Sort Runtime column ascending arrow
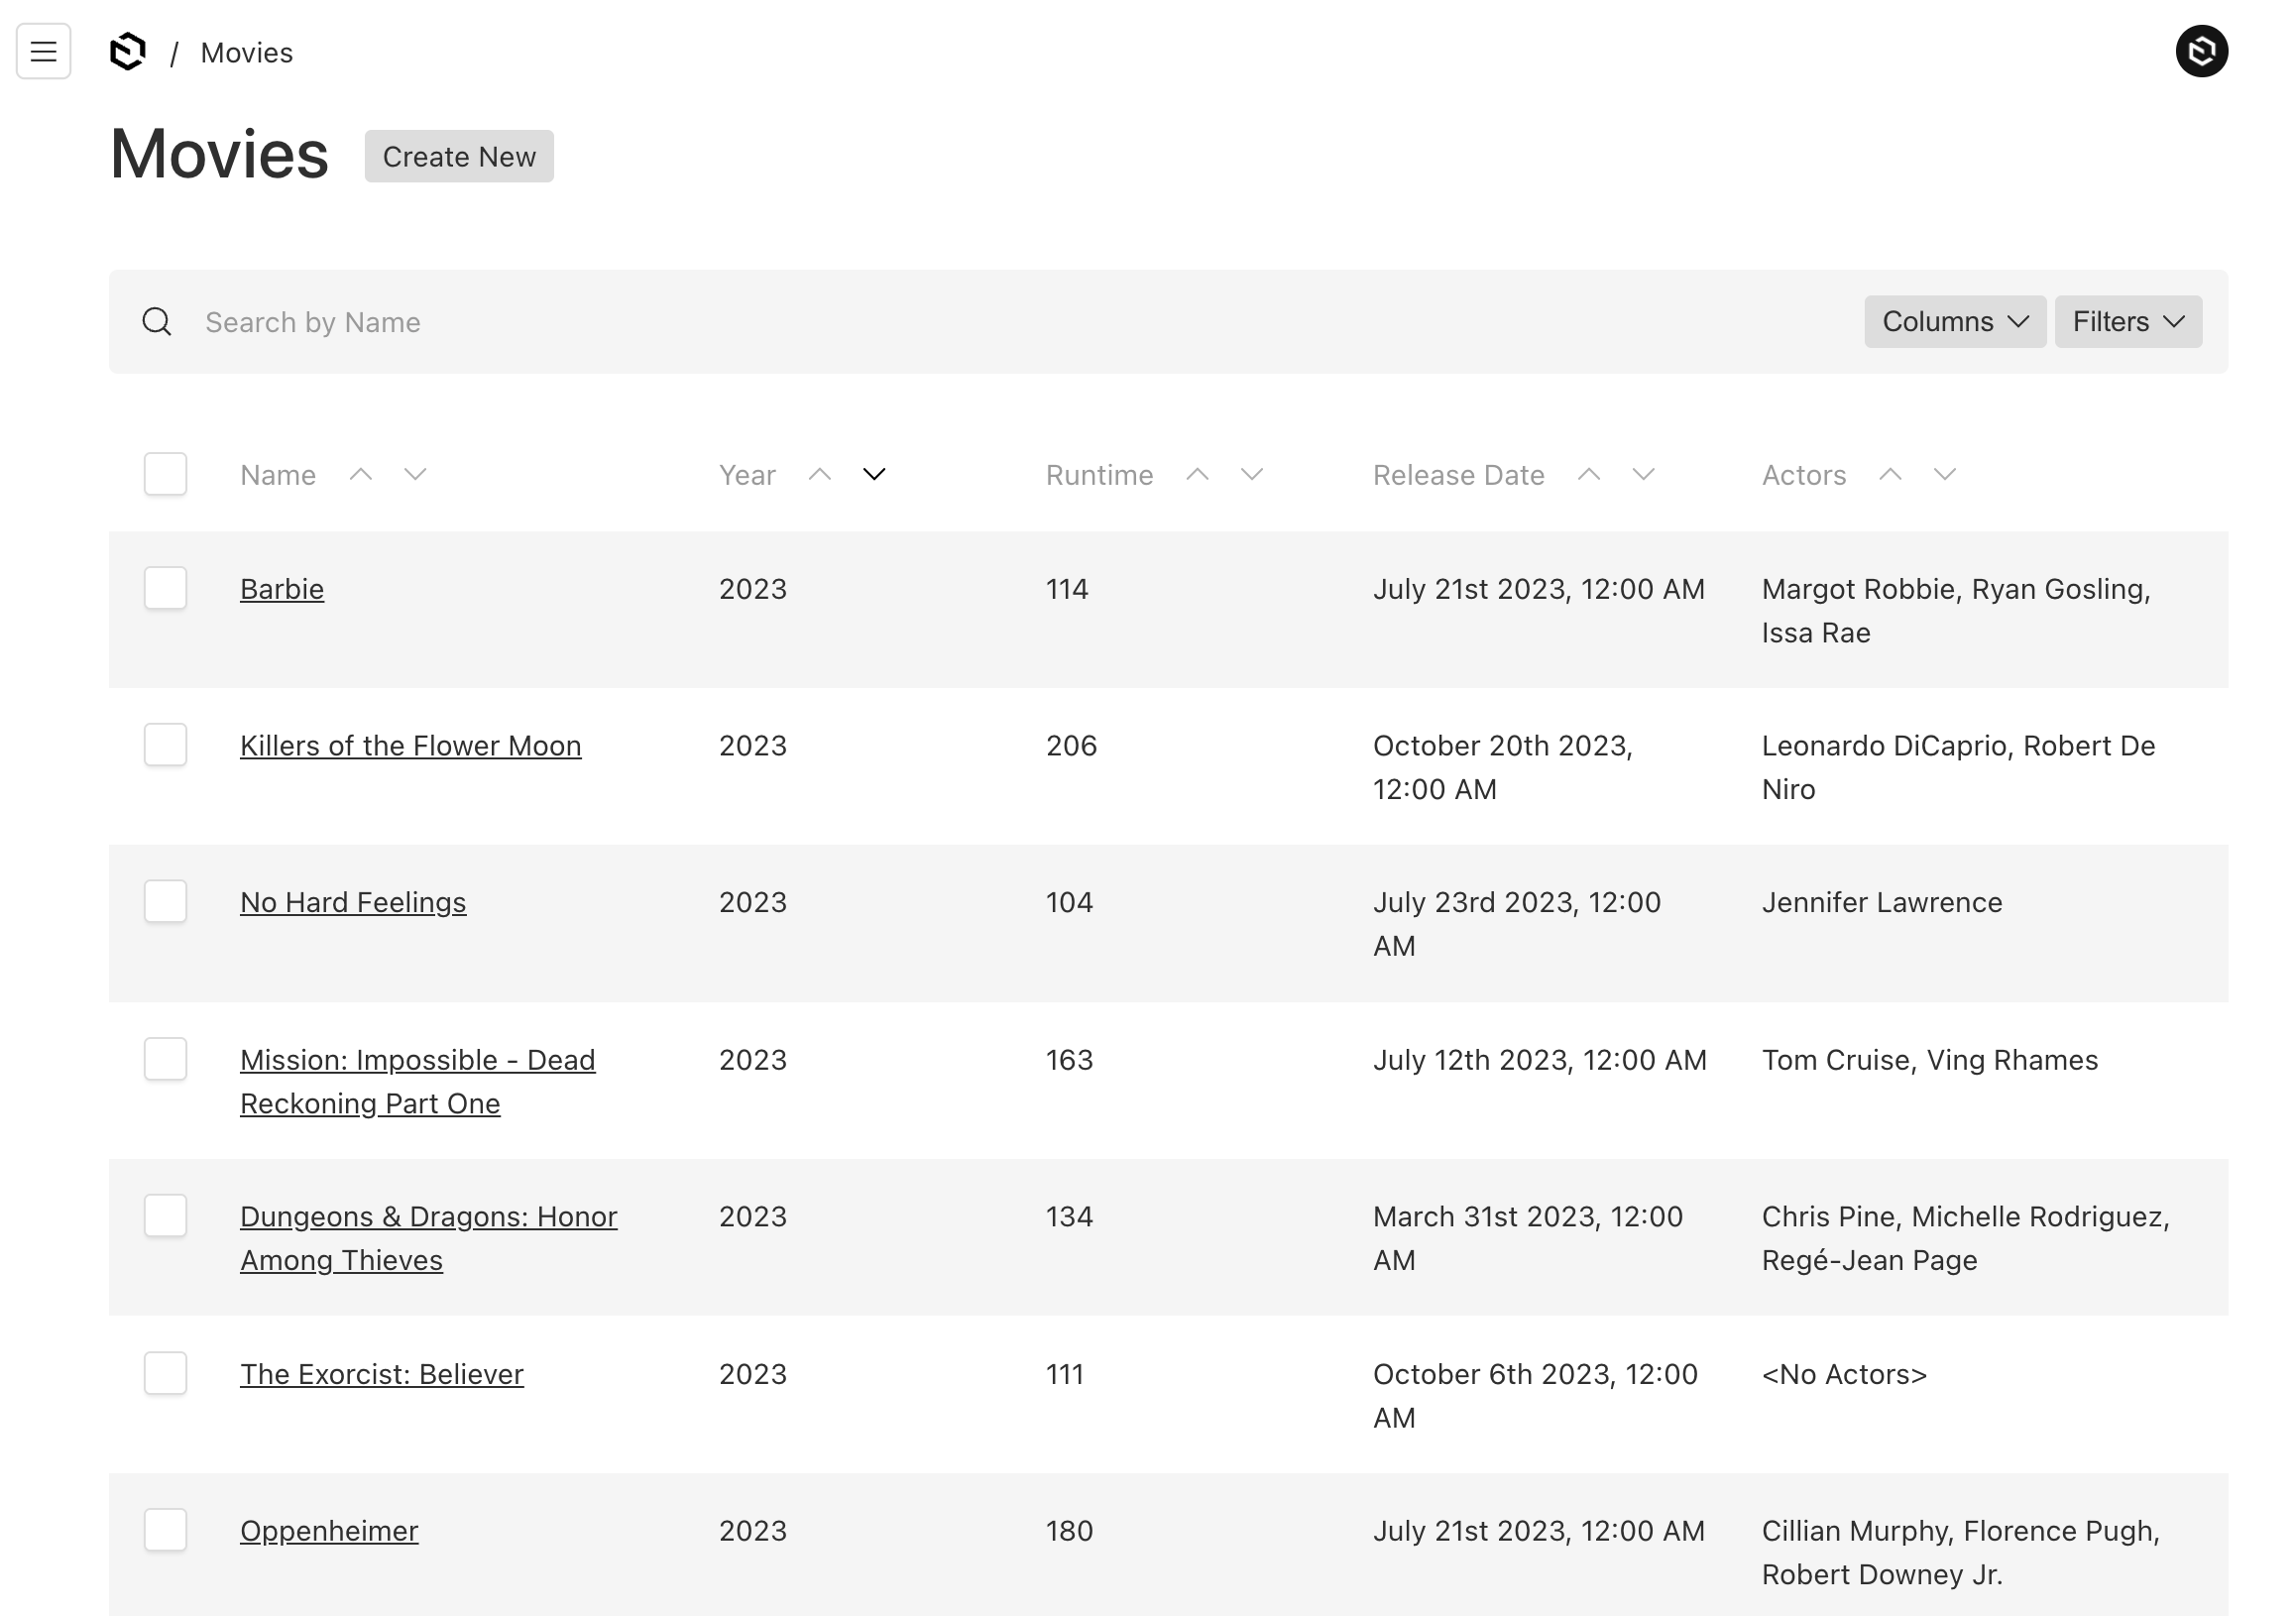2296x1616 pixels. click(1197, 474)
